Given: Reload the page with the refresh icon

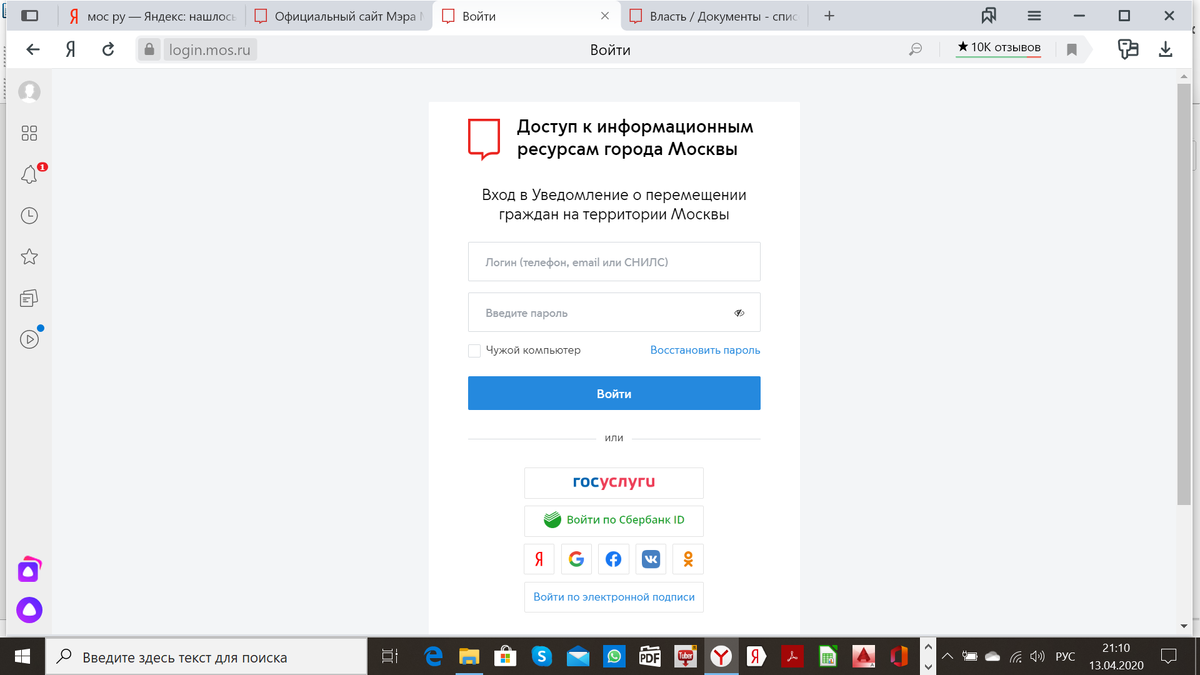Looking at the screenshot, I should [109, 47].
